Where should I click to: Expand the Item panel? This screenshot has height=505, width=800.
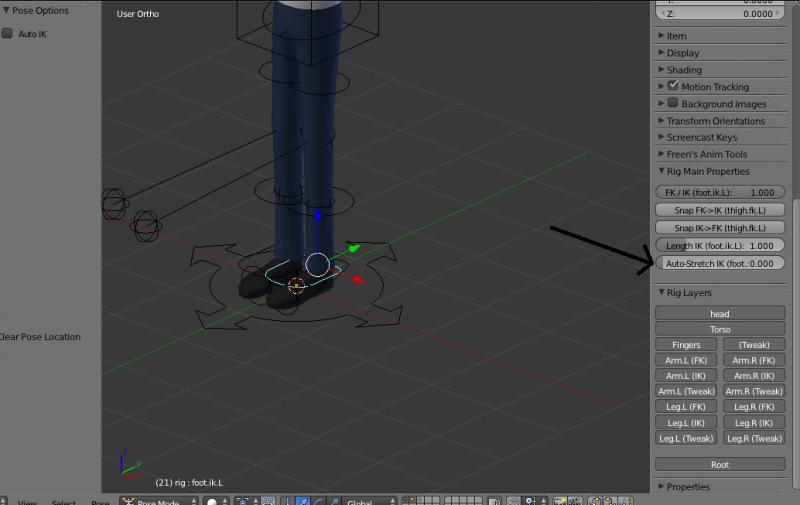pos(661,35)
